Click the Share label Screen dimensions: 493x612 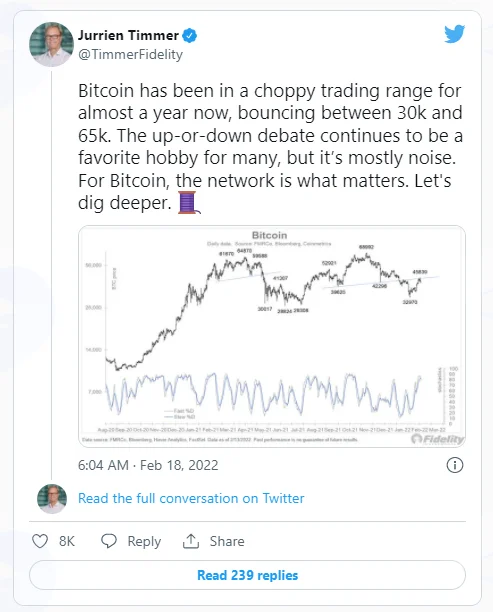(x=227, y=541)
